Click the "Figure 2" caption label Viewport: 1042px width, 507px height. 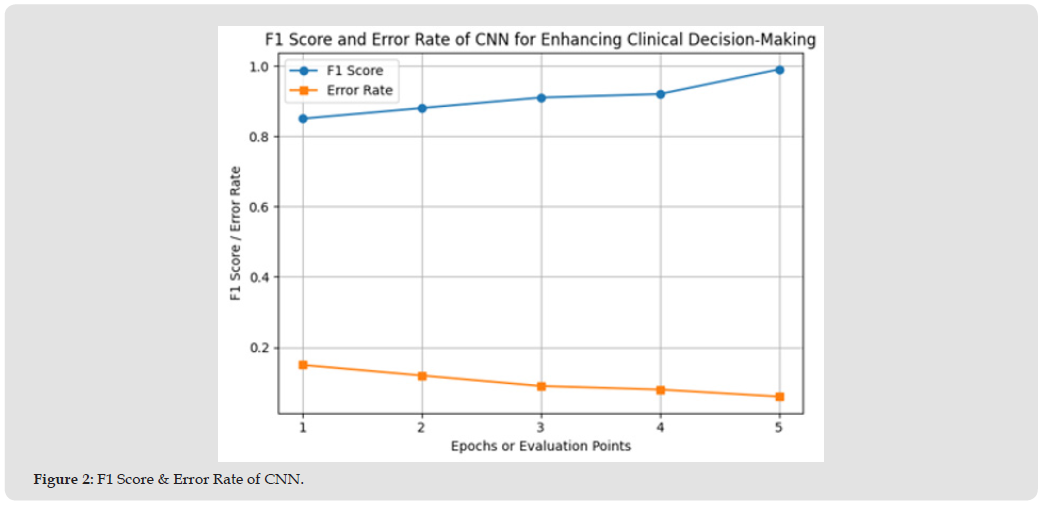(x=64, y=481)
